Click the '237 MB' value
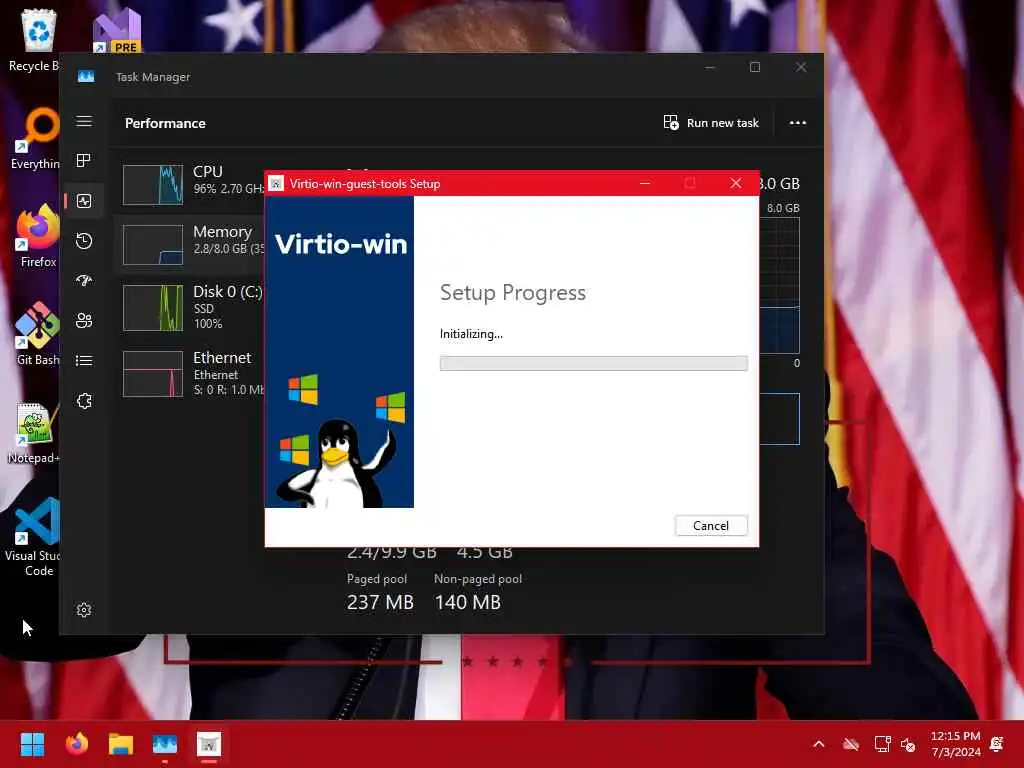Viewport: 1024px width, 768px height. click(380, 602)
